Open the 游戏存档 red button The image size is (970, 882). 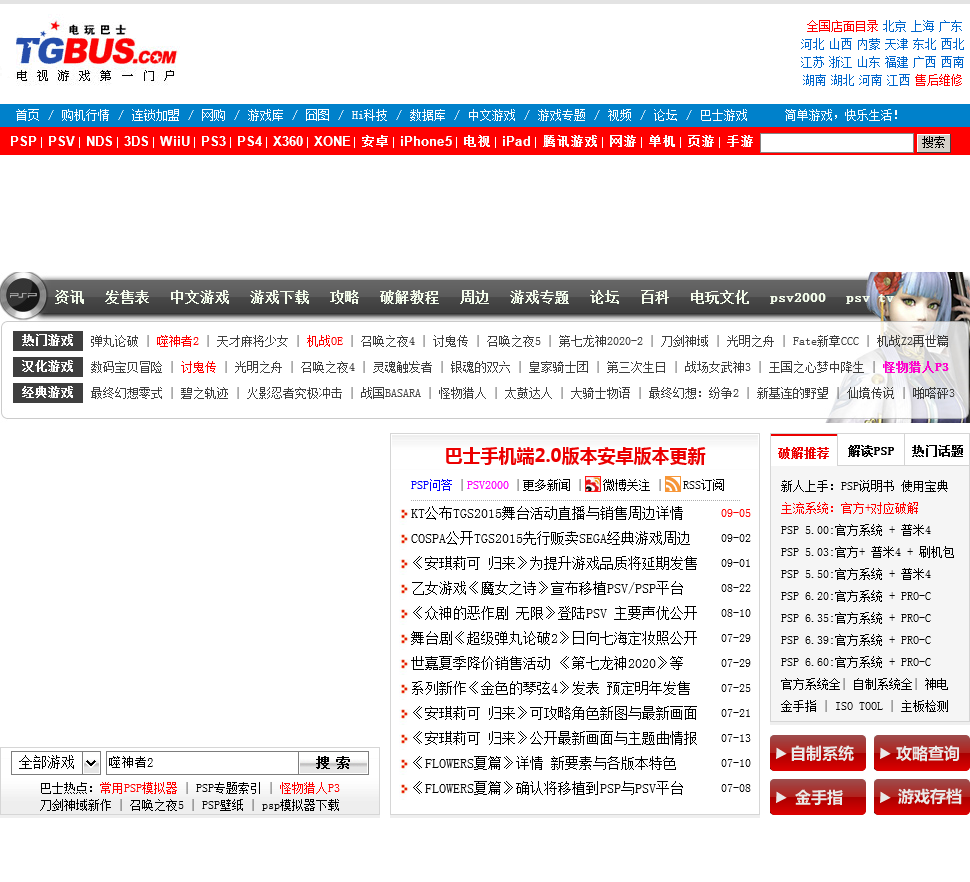[922, 797]
